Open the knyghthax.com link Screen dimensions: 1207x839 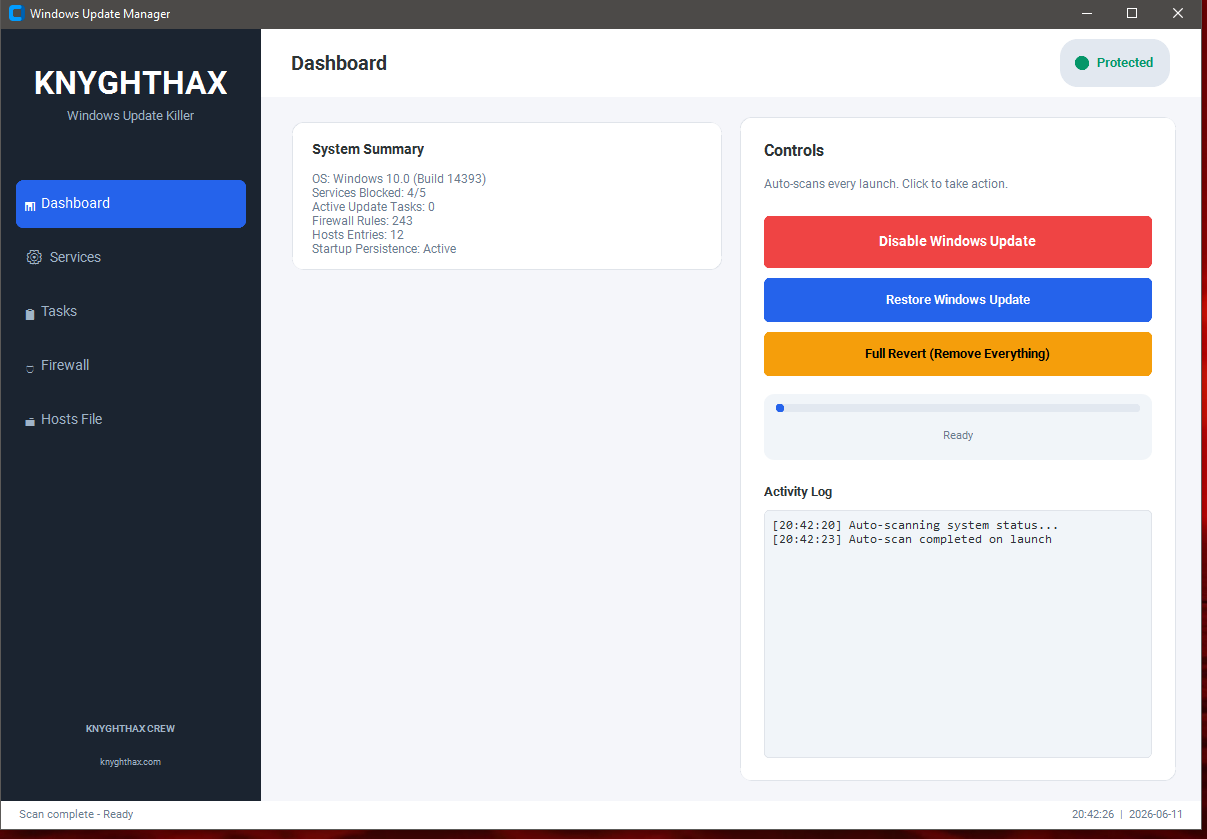tap(130, 762)
